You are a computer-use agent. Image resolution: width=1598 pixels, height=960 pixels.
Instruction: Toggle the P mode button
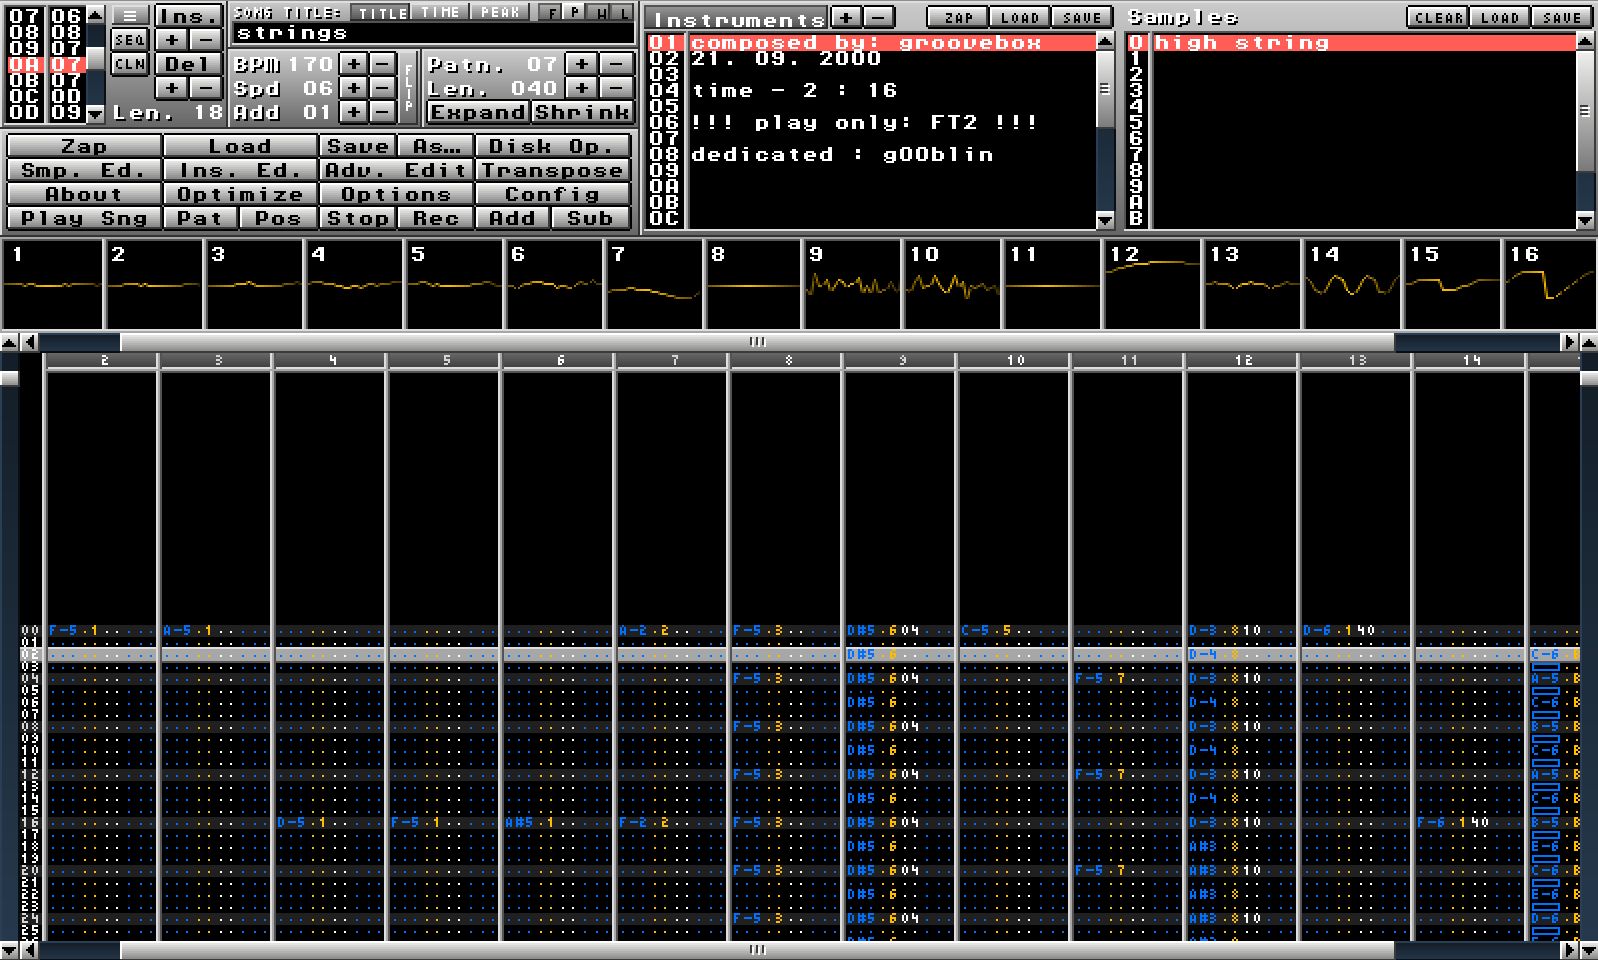[575, 13]
